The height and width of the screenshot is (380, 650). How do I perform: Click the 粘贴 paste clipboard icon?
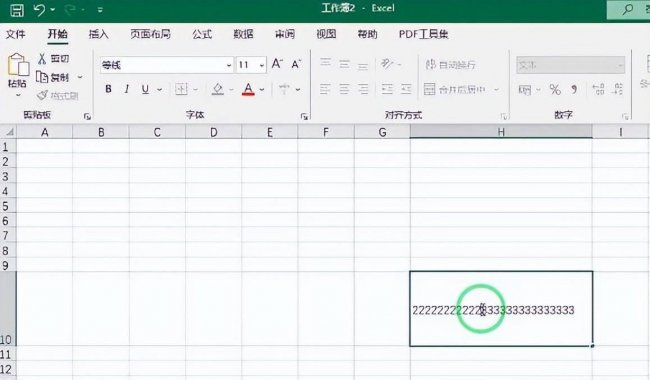18,64
